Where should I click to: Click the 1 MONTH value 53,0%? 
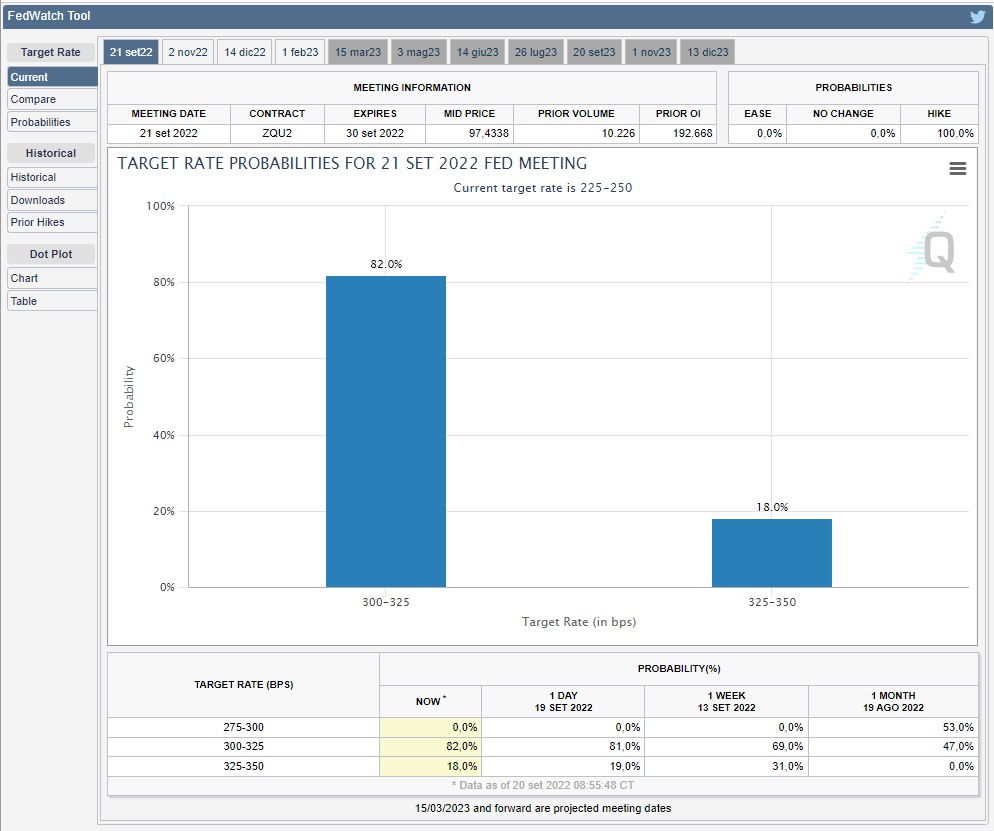pos(958,727)
